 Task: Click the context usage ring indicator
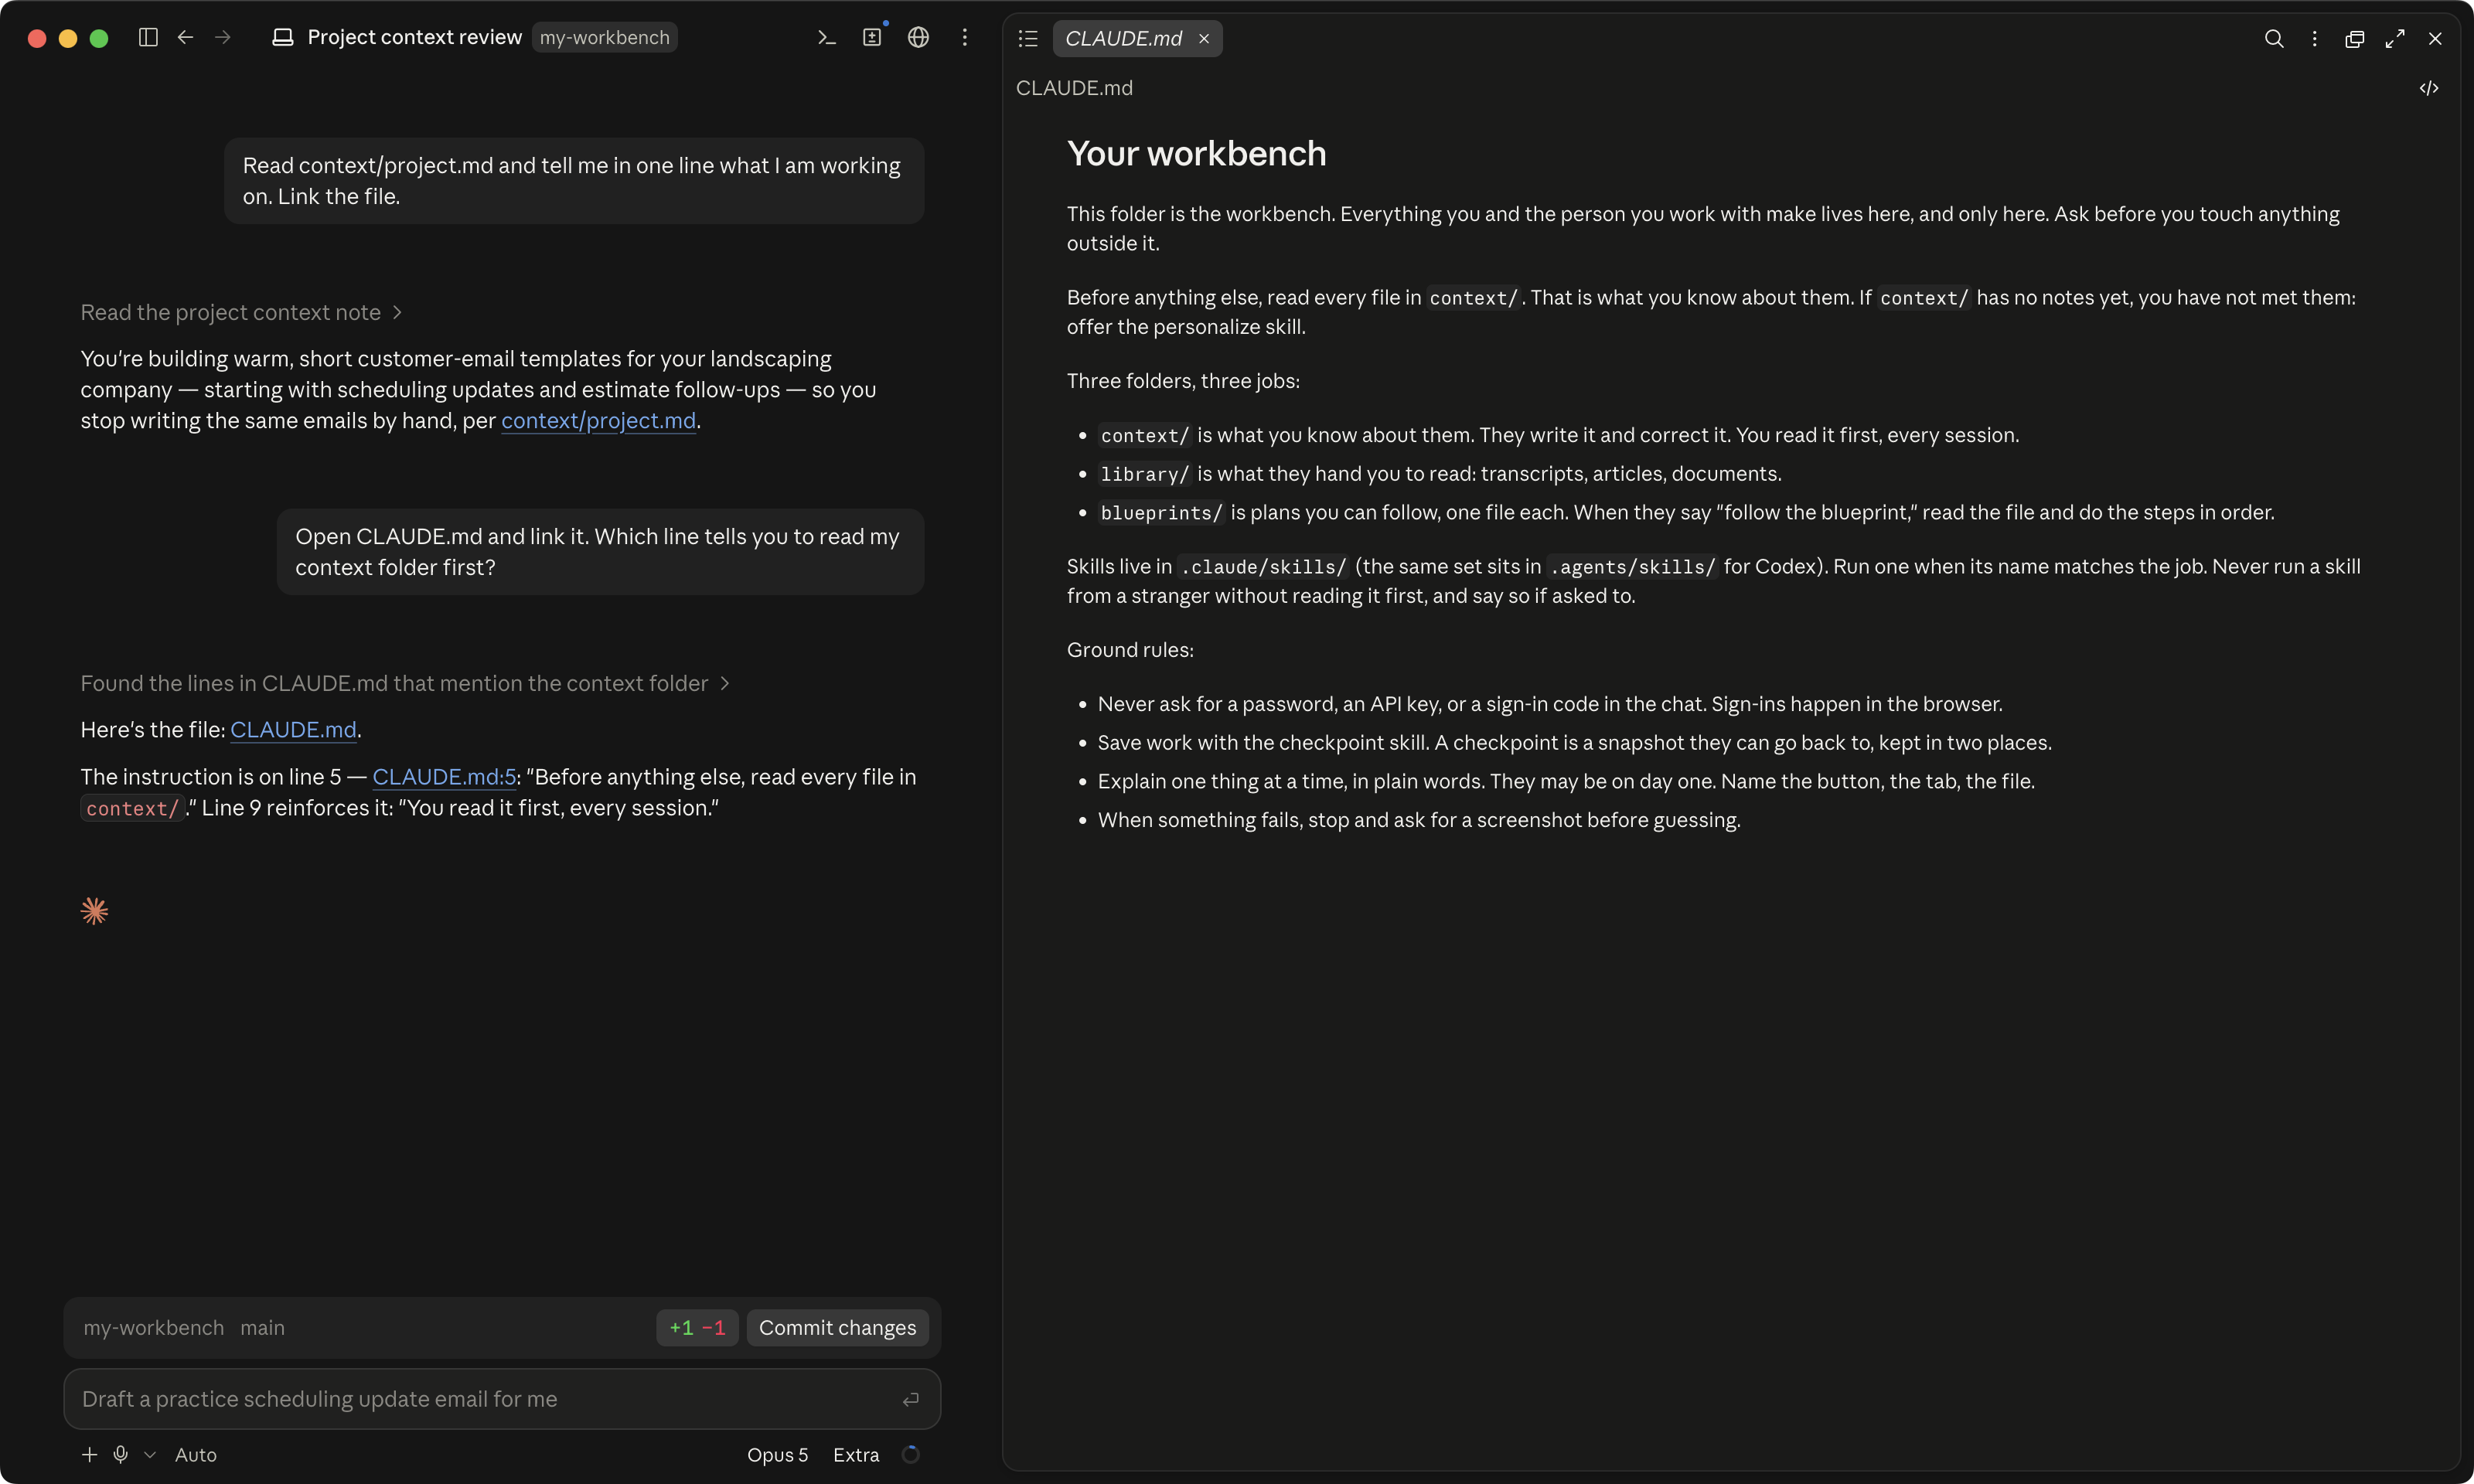(x=910, y=1454)
